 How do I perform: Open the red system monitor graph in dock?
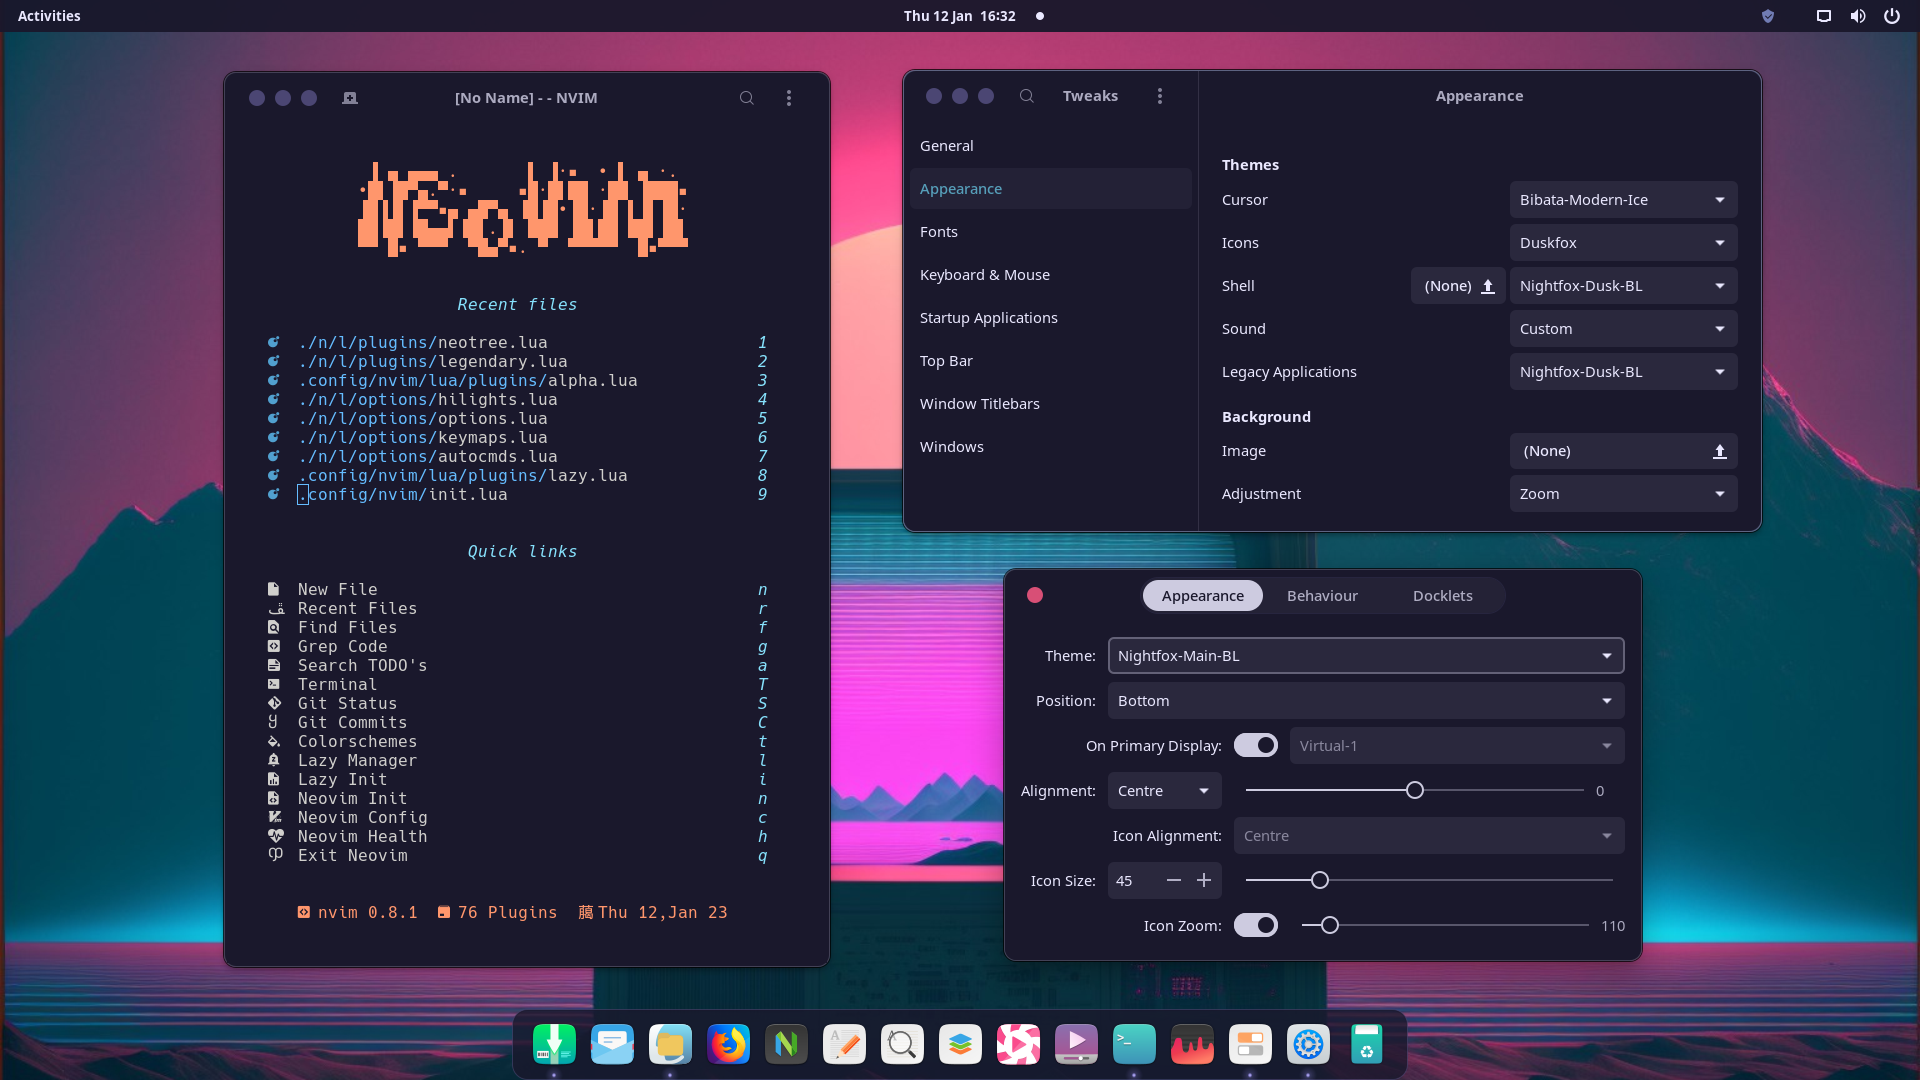(x=1192, y=1045)
